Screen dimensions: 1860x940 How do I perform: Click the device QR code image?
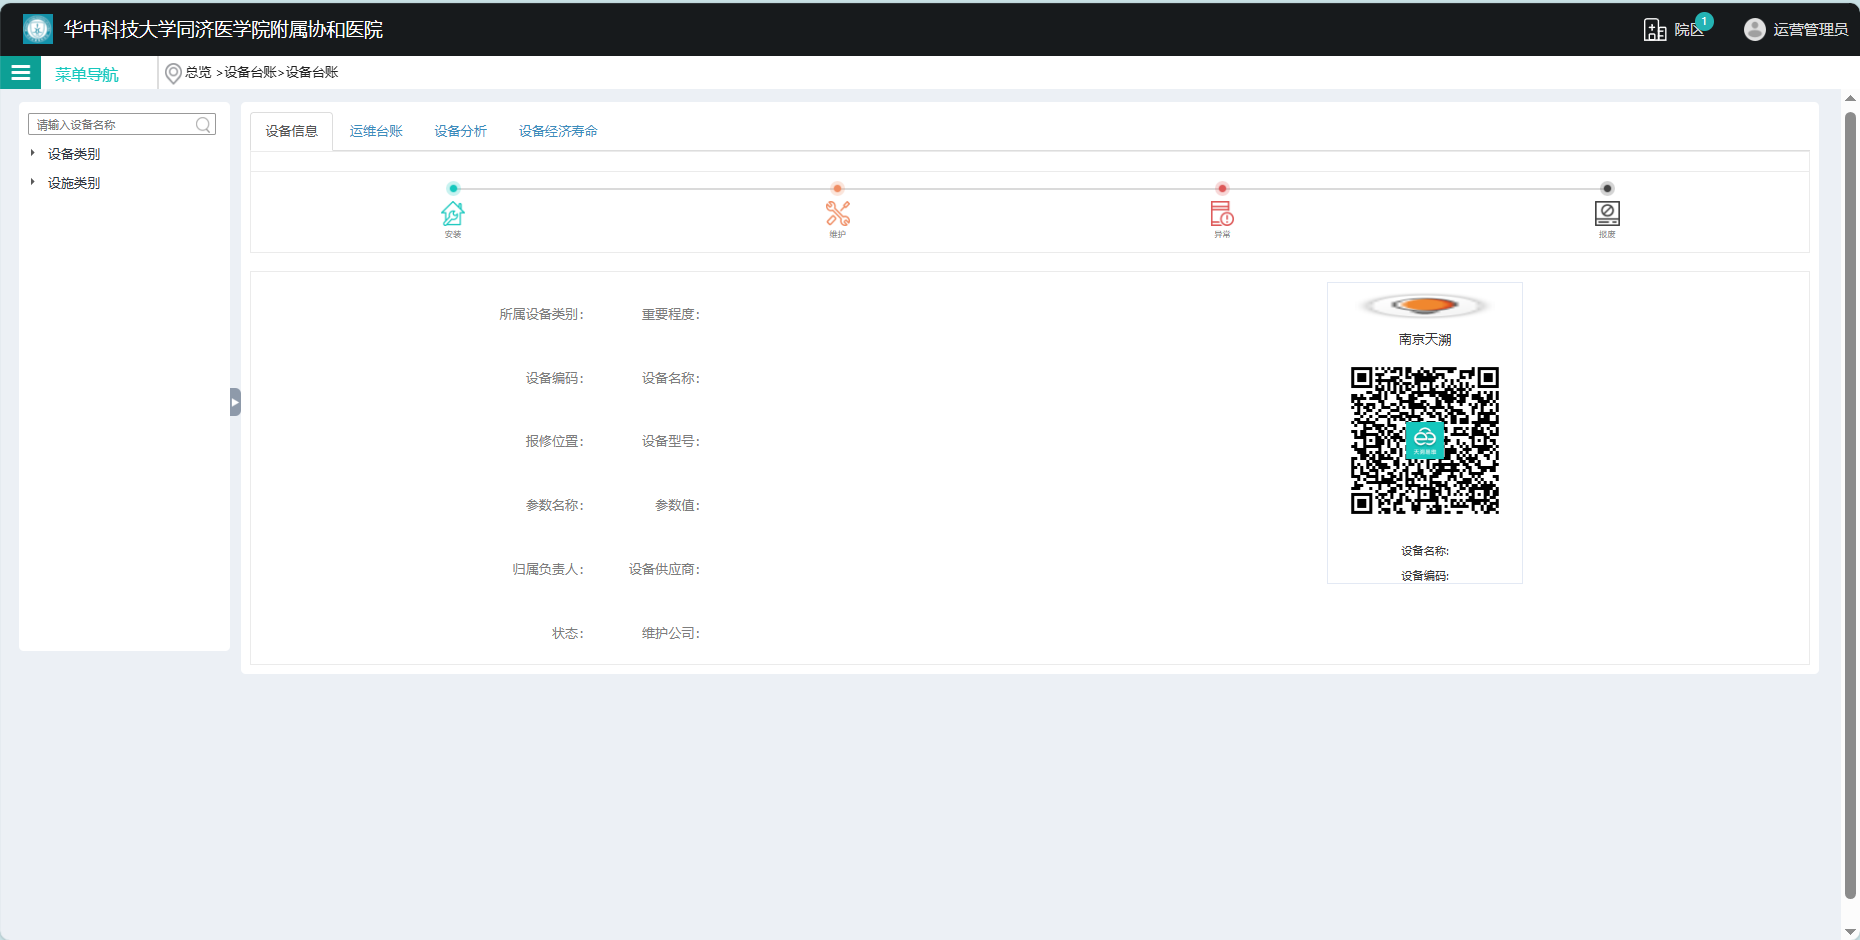[x=1425, y=441]
